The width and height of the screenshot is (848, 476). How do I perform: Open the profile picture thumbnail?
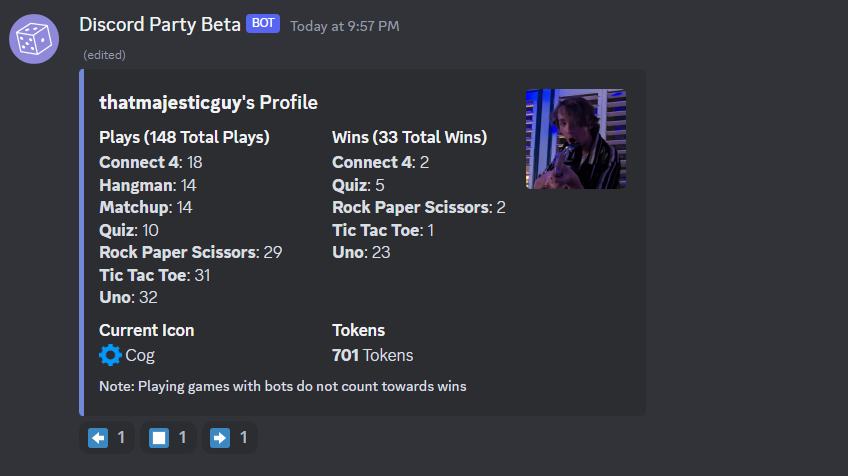coord(576,139)
